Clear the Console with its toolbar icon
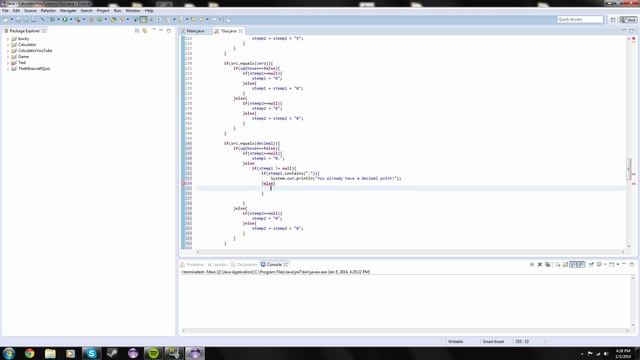The width and height of the screenshot is (640, 360). [x=558, y=264]
